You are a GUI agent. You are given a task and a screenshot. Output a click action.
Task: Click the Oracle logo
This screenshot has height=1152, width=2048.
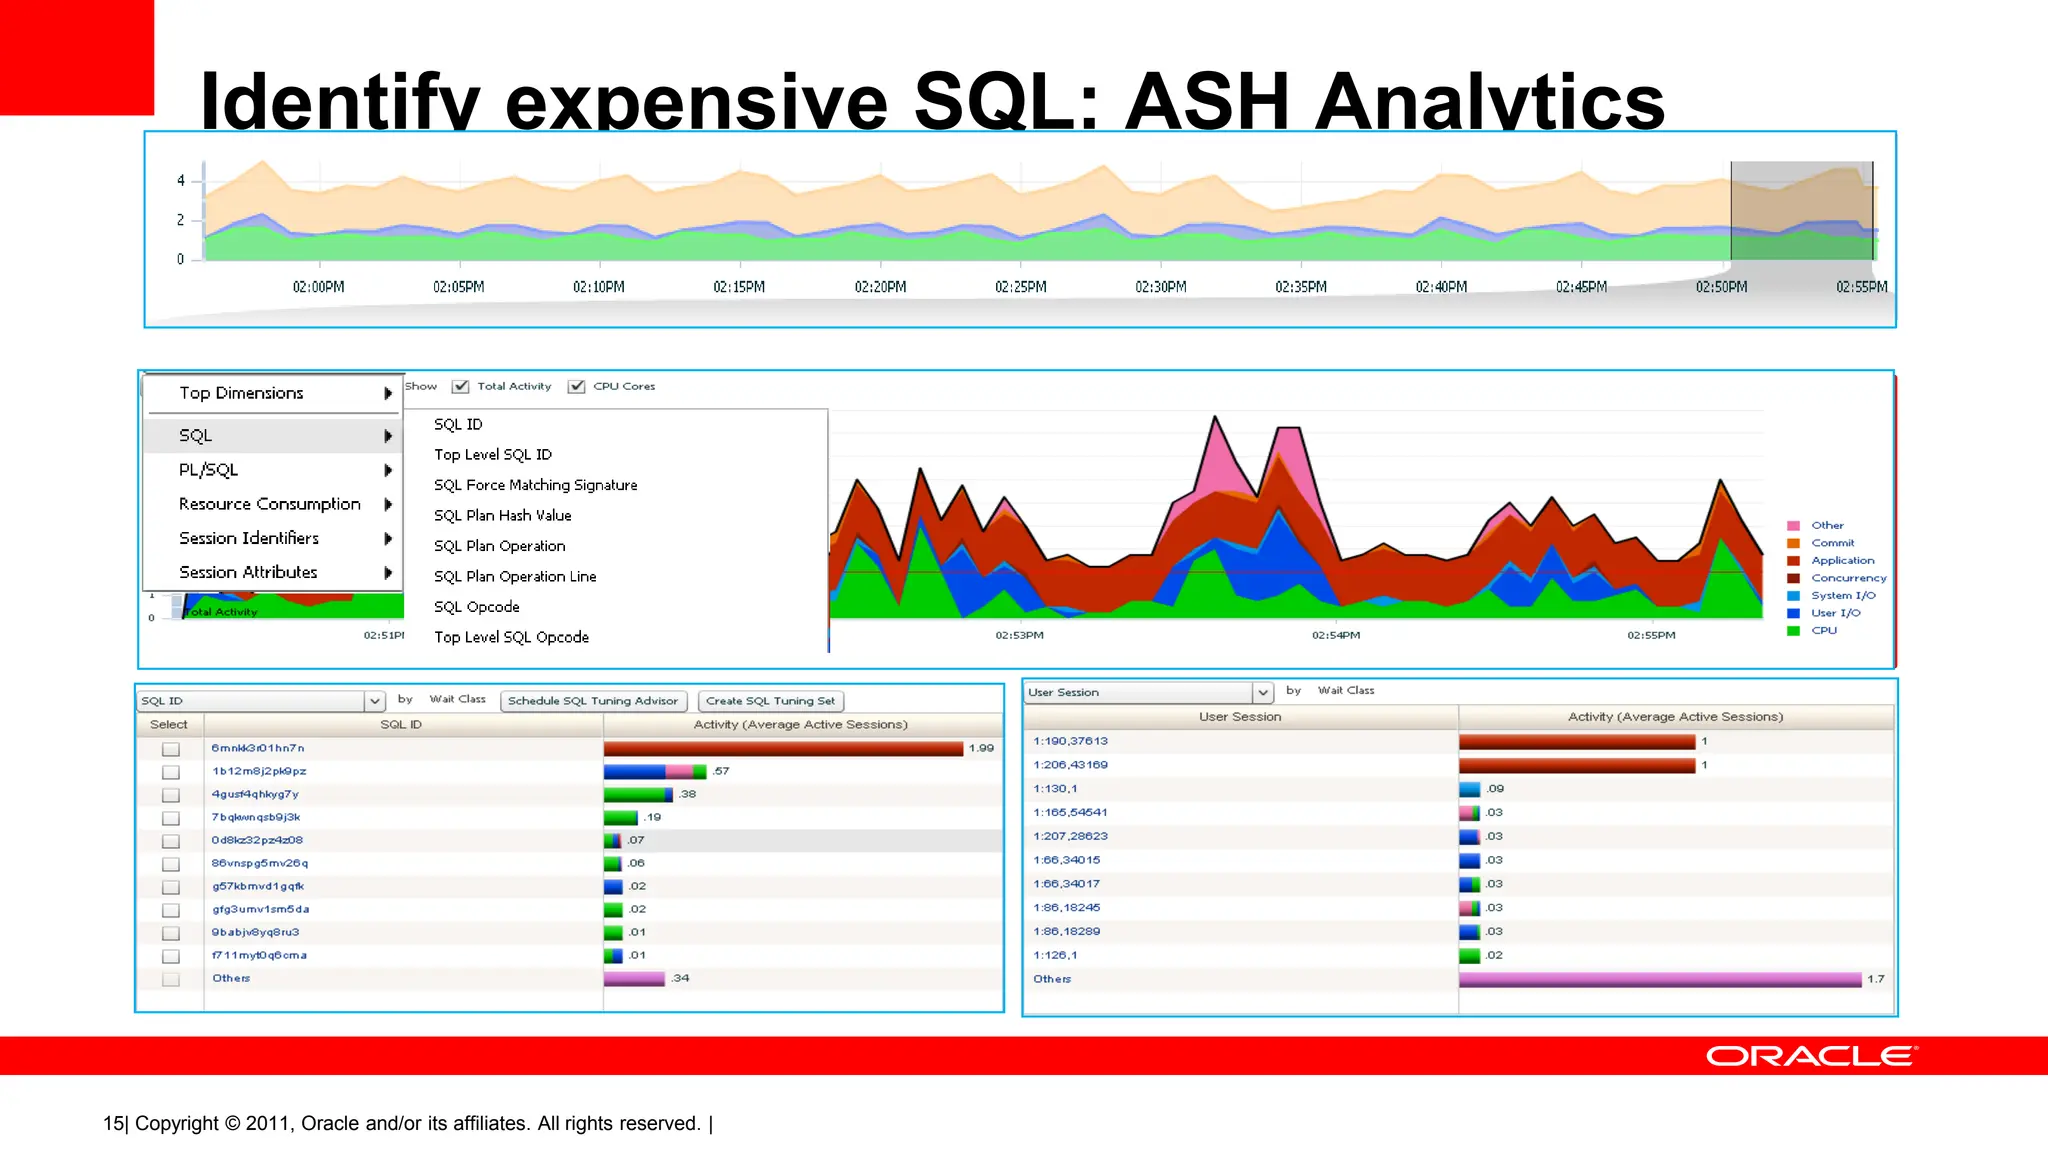click(x=1811, y=1056)
